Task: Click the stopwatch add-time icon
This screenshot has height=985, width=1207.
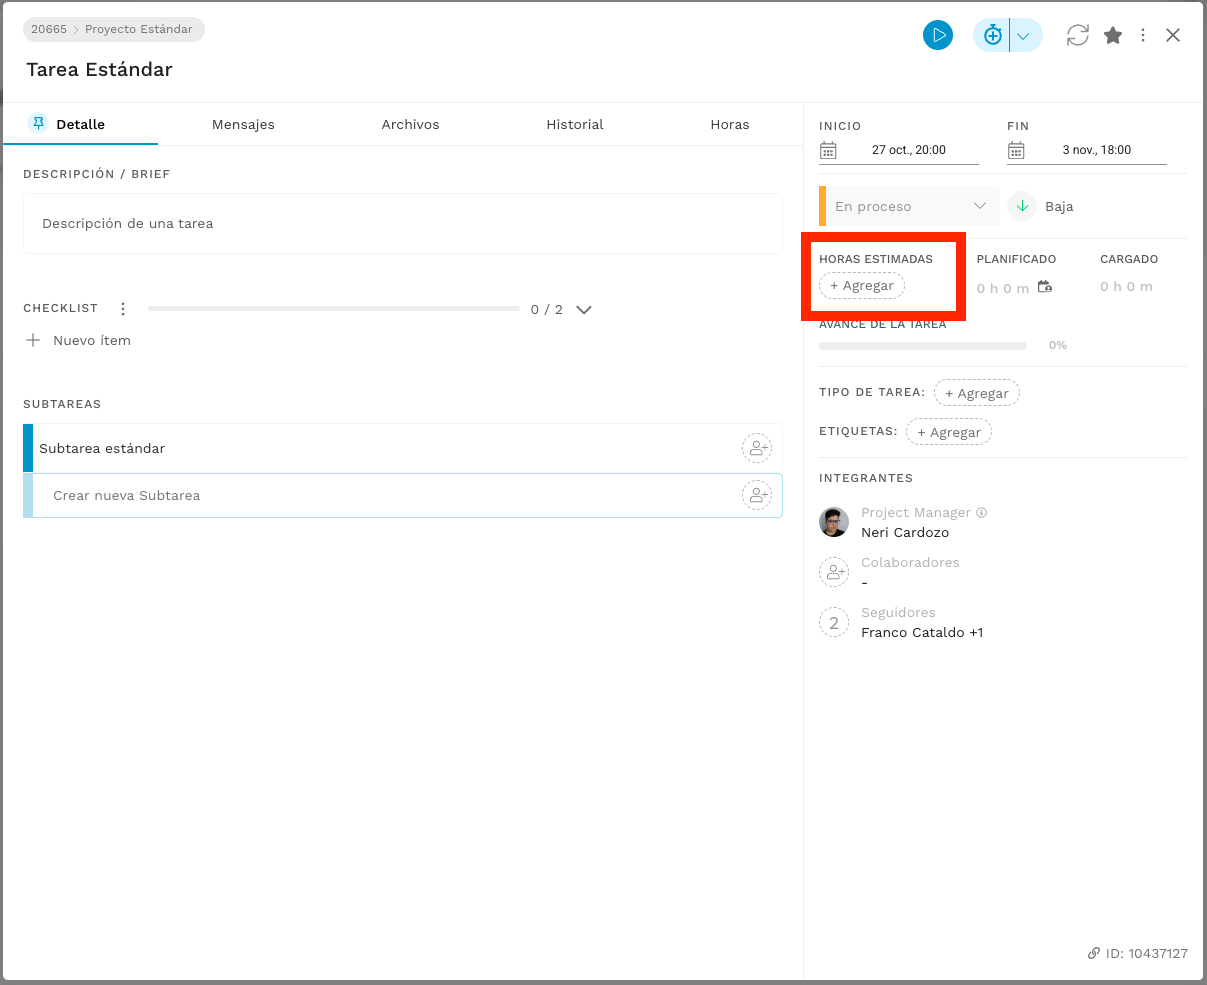Action: coord(992,35)
